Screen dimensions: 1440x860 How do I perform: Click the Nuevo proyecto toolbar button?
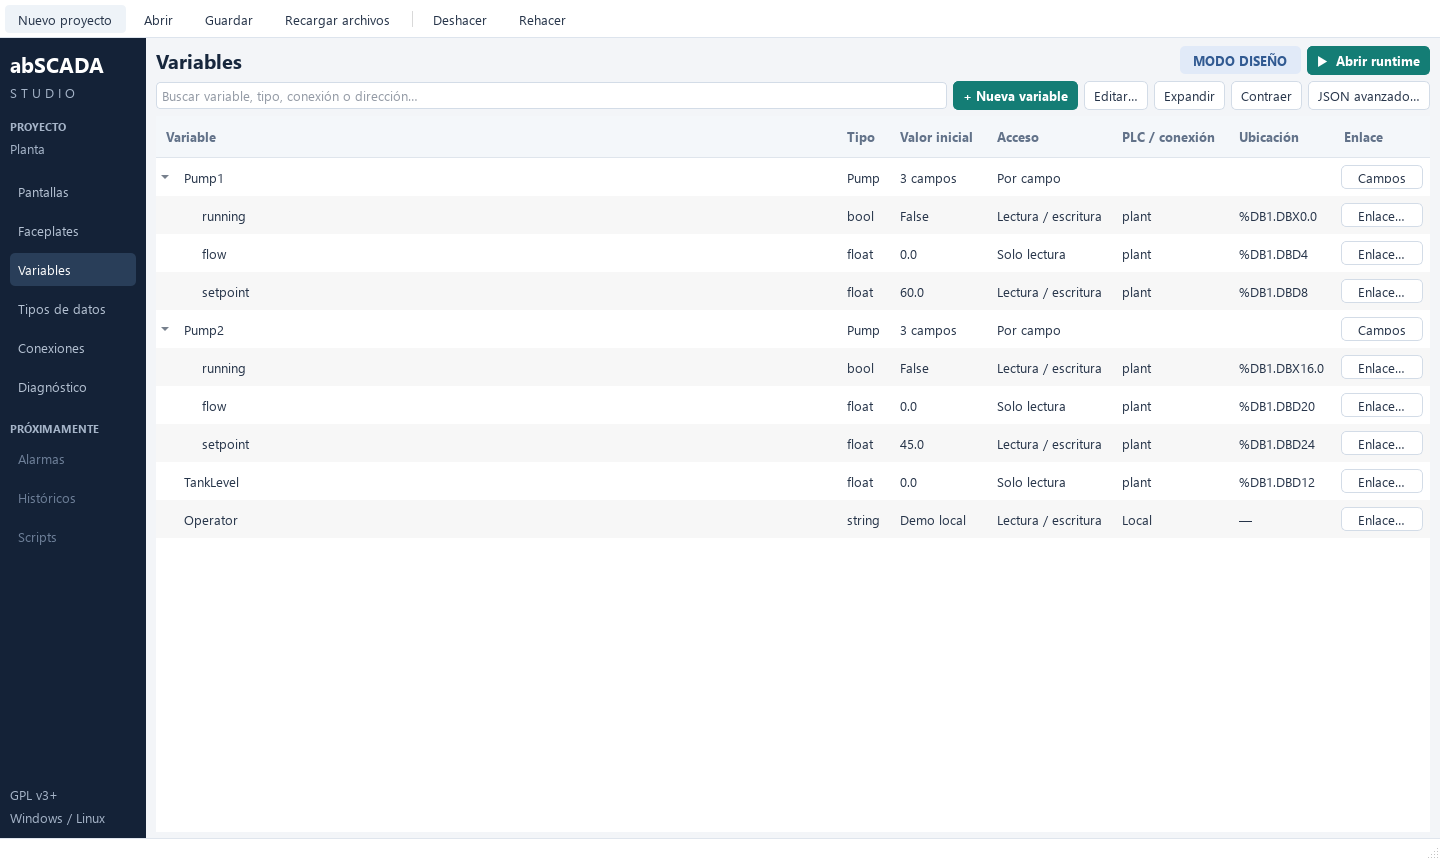point(65,20)
